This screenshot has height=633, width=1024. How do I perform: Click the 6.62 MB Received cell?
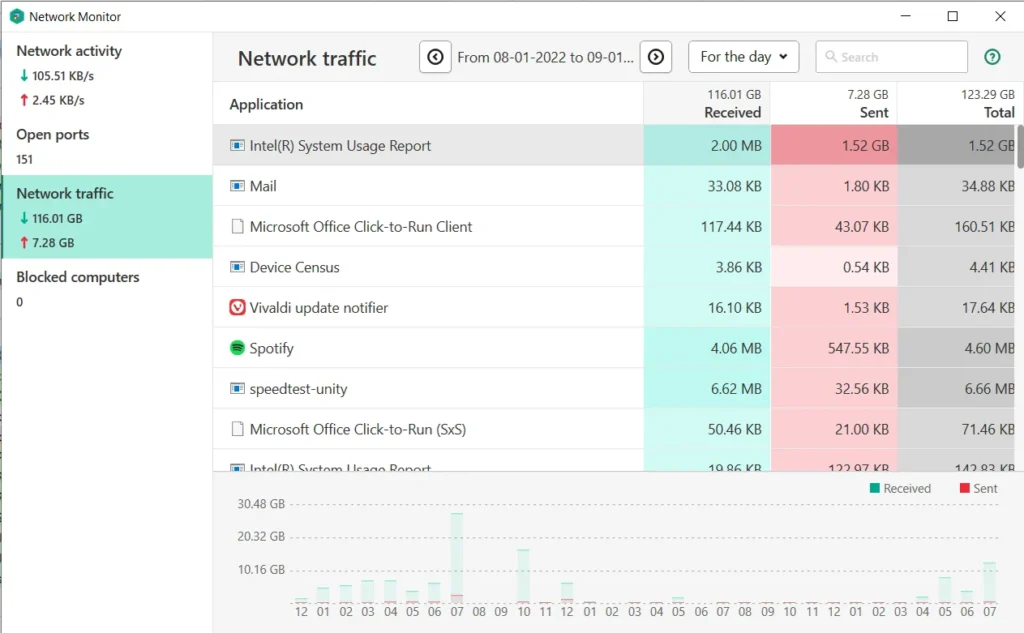click(707, 388)
